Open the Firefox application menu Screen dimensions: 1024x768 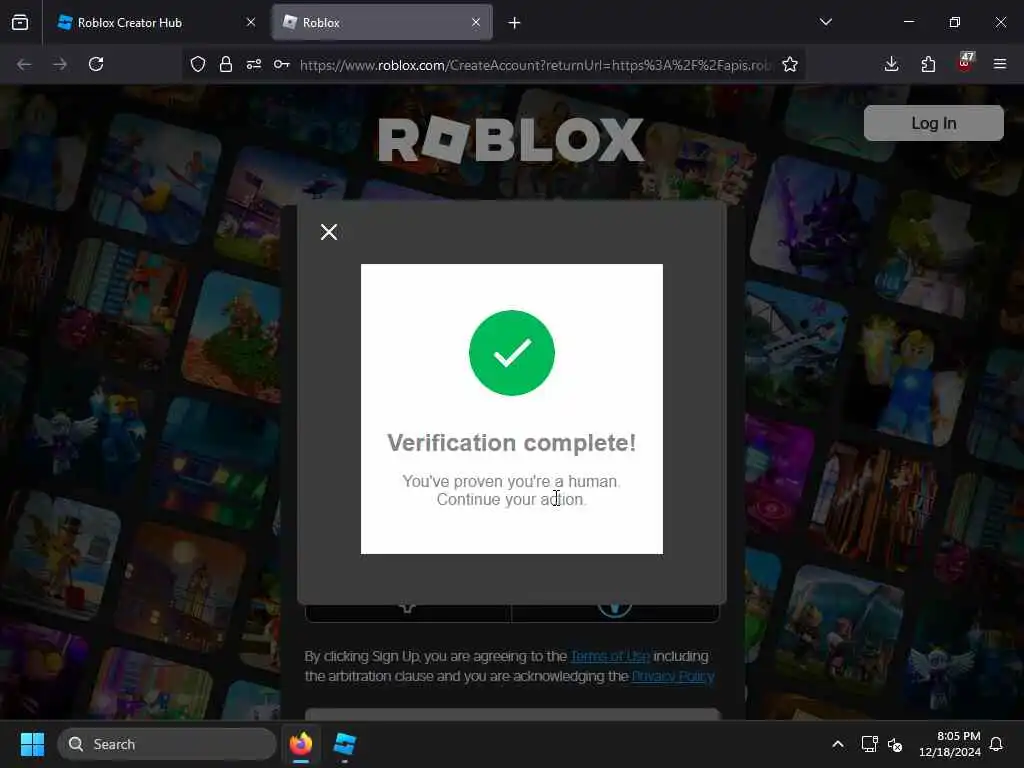(1000, 64)
